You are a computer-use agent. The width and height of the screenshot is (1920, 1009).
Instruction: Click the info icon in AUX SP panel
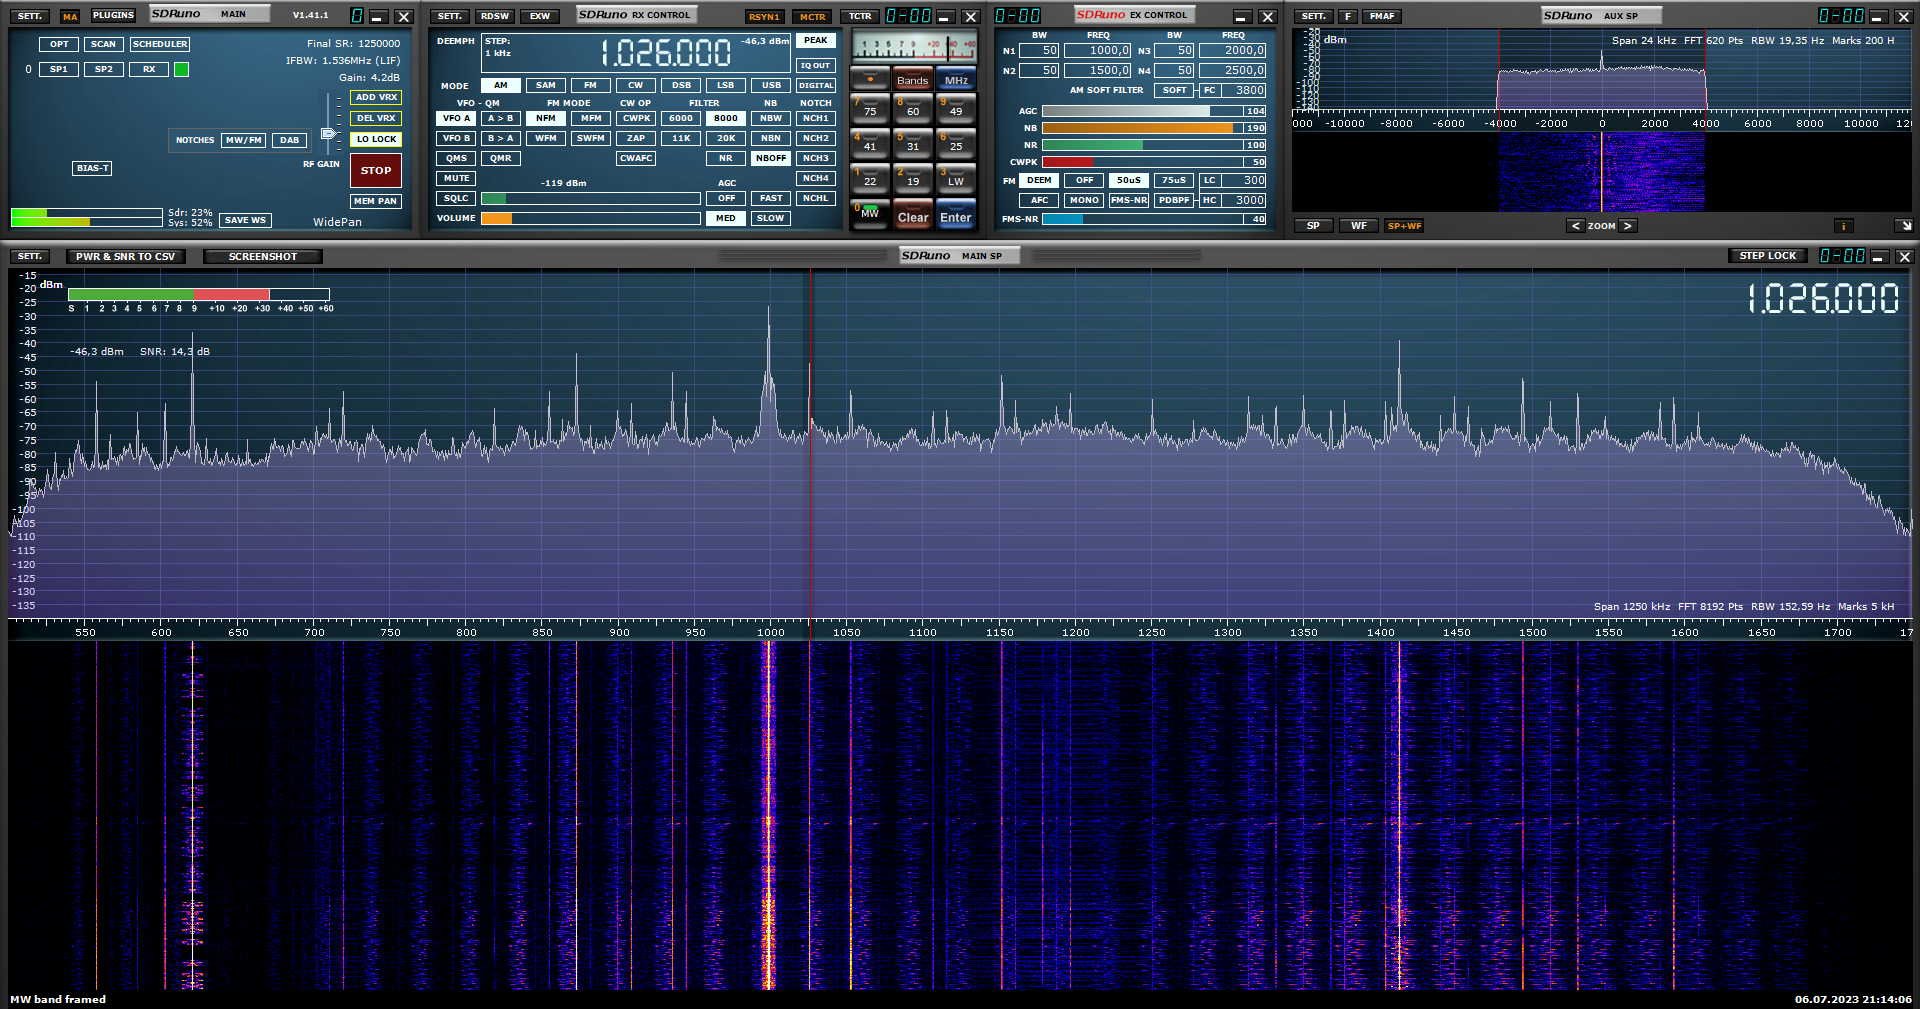[x=1843, y=226]
